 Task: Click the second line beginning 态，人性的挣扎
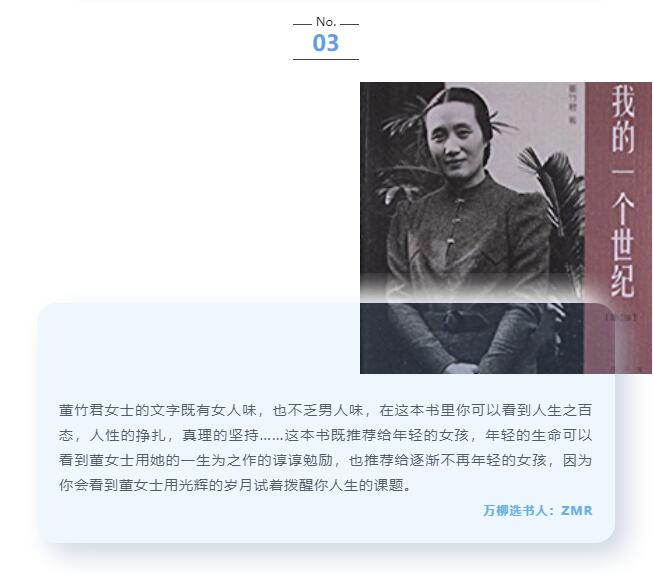pos(325,435)
